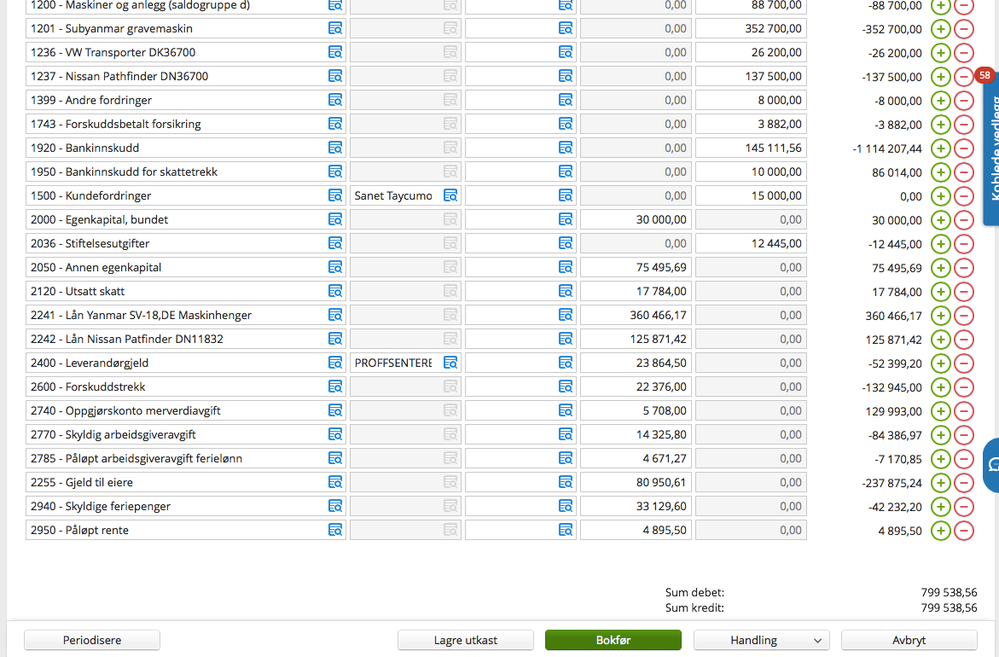Screen dimensions: 999x657
Task: Click the Lagre utkast button
Action: coord(466,640)
